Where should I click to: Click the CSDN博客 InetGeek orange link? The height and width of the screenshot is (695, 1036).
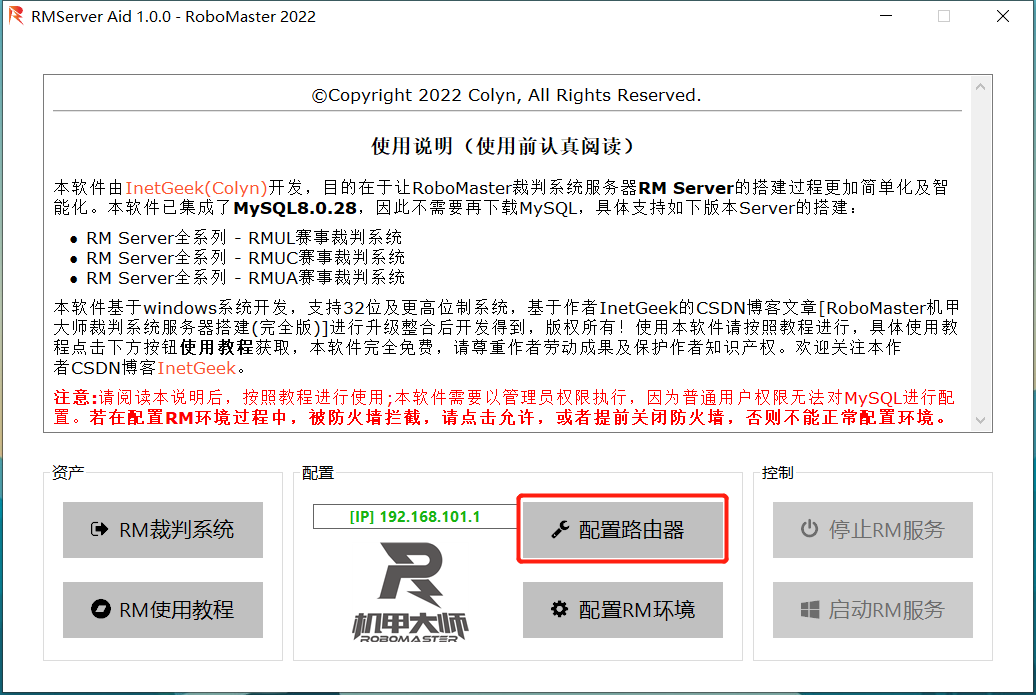pos(196,368)
